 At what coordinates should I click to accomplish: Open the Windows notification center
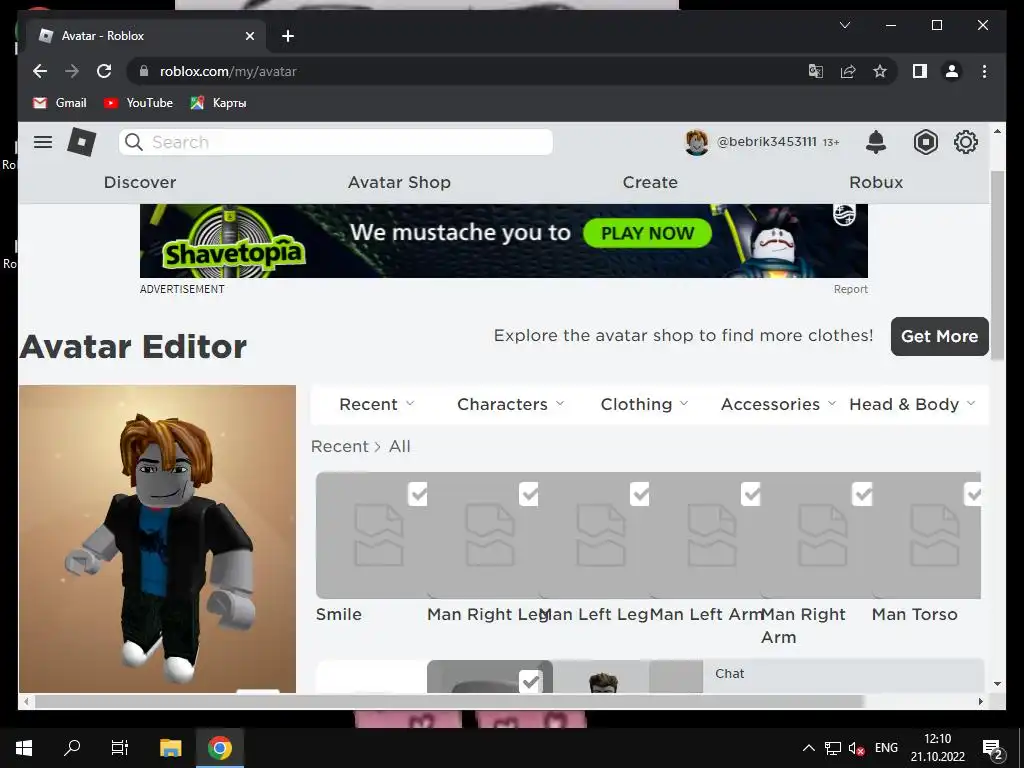point(993,748)
